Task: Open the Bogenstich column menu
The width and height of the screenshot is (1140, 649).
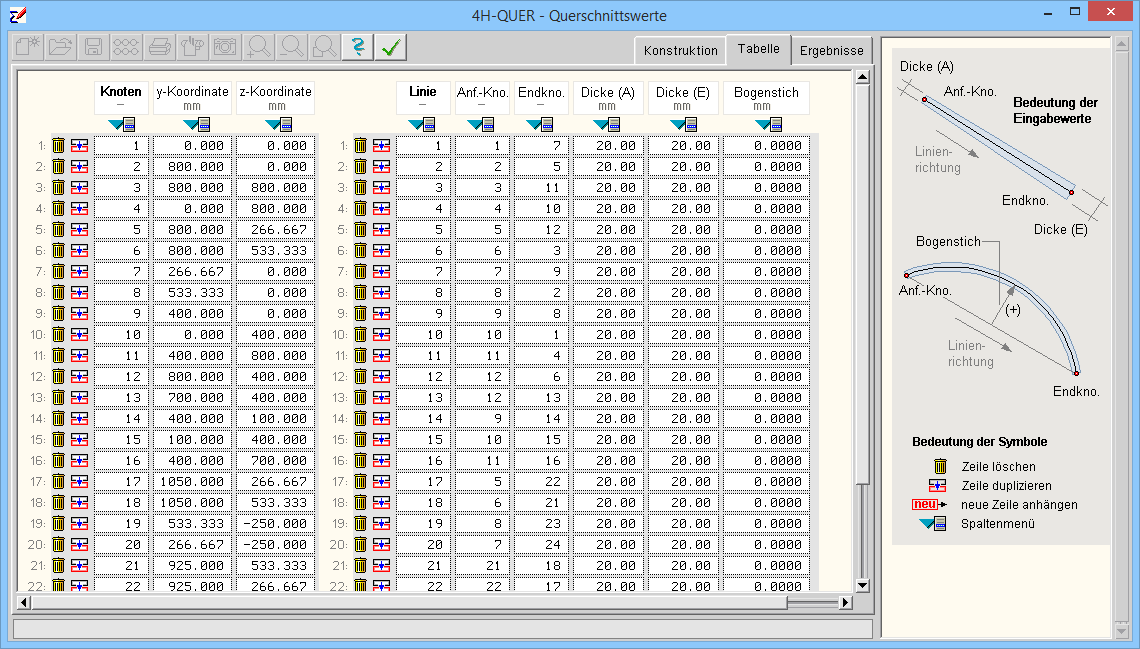Action: [767, 124]
